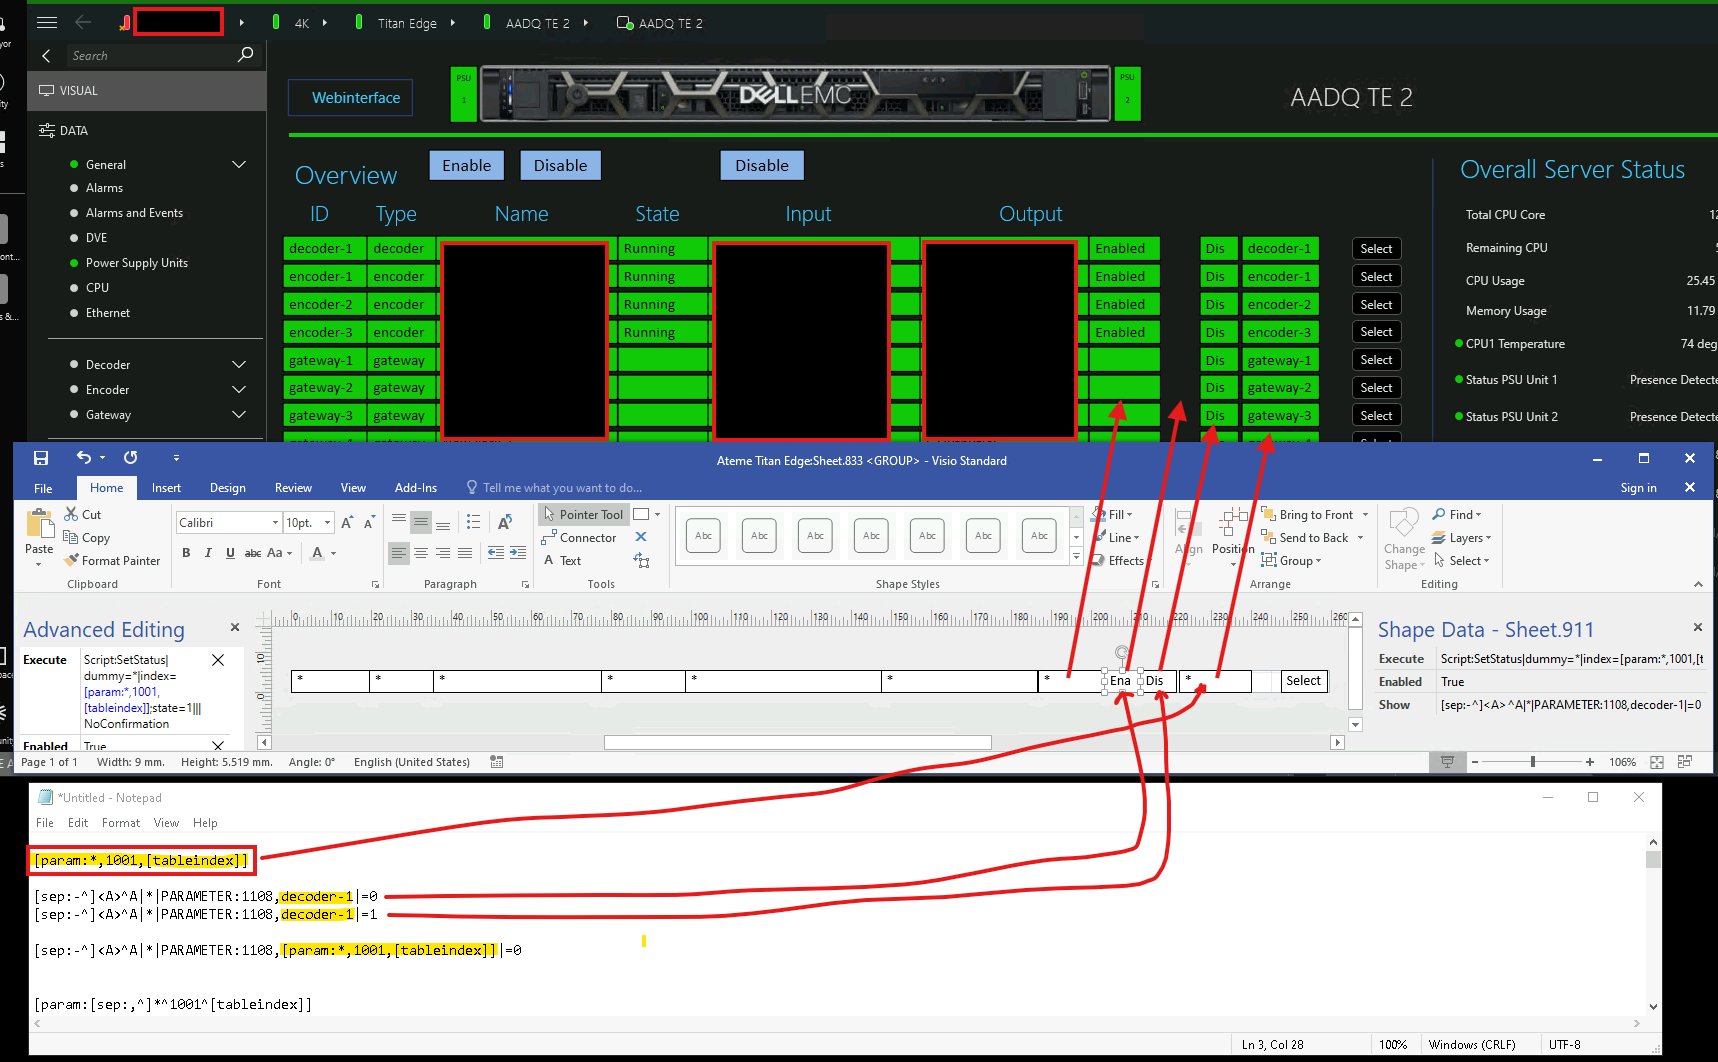The width and height of the screenshot is (1718, 1062).
Task: Apply strikethrough formatting
Action: click(x=253, y=553)
